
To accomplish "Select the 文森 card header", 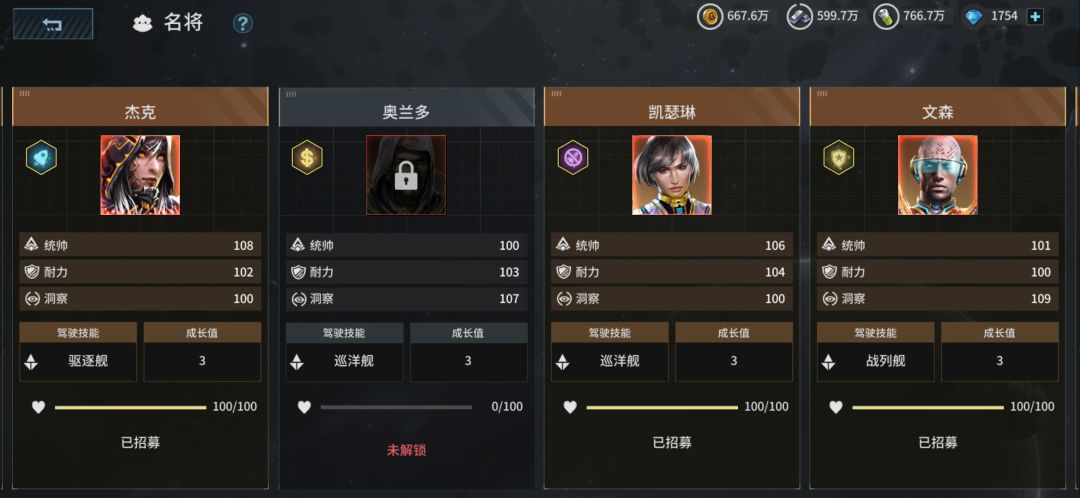I will point(937,107).
